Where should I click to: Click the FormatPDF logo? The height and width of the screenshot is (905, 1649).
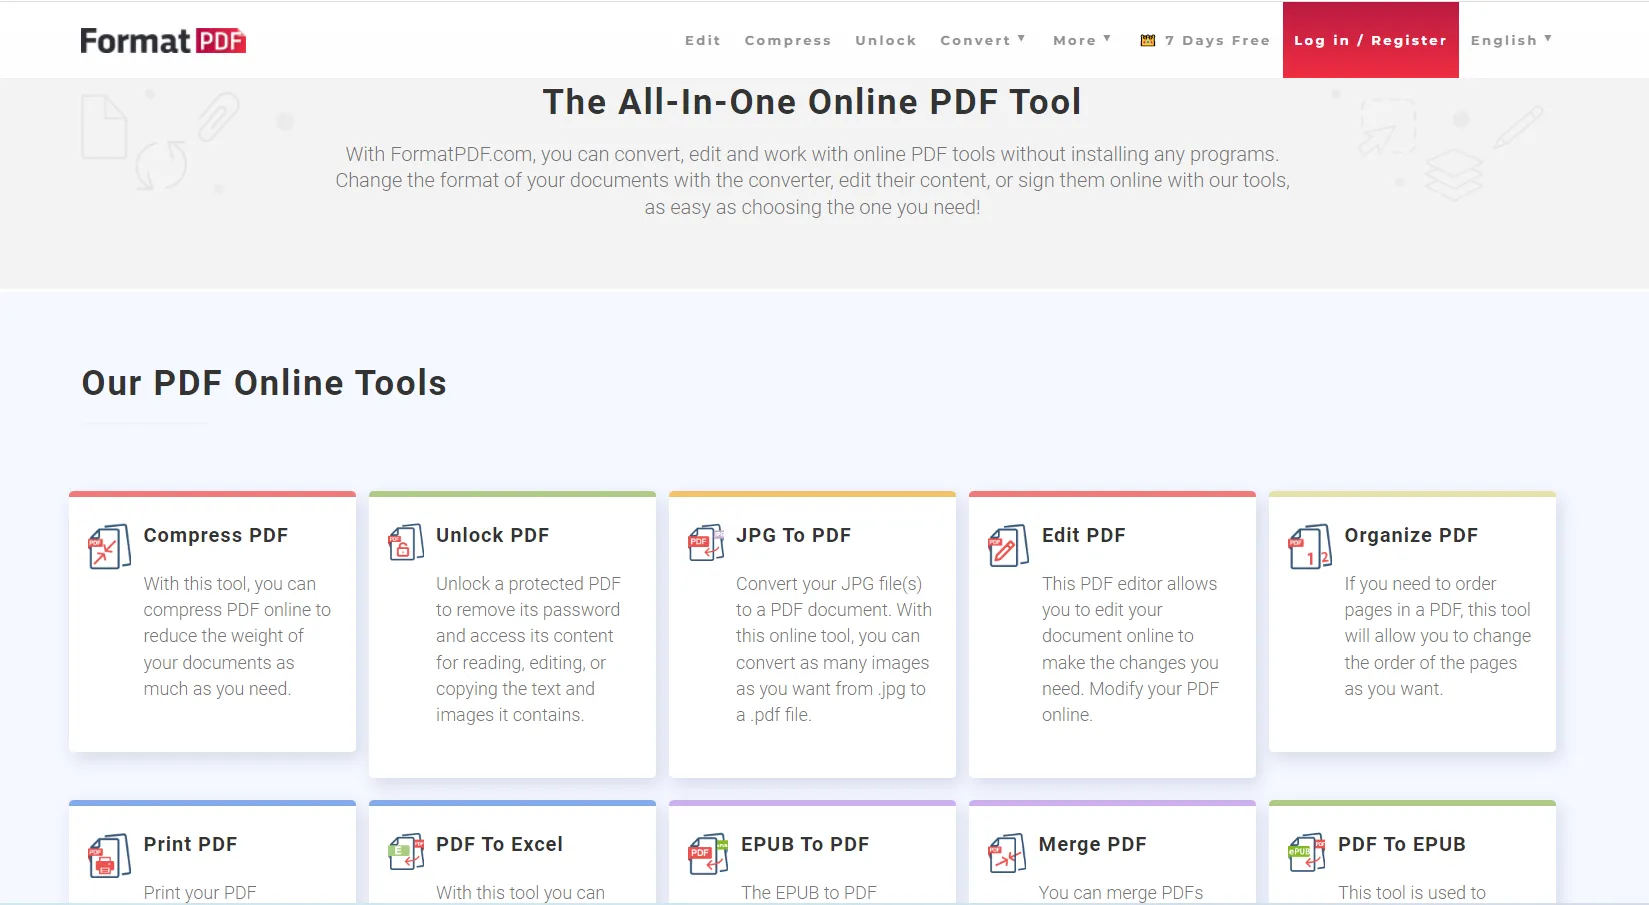pyautogui.click(x=162, y=40)
